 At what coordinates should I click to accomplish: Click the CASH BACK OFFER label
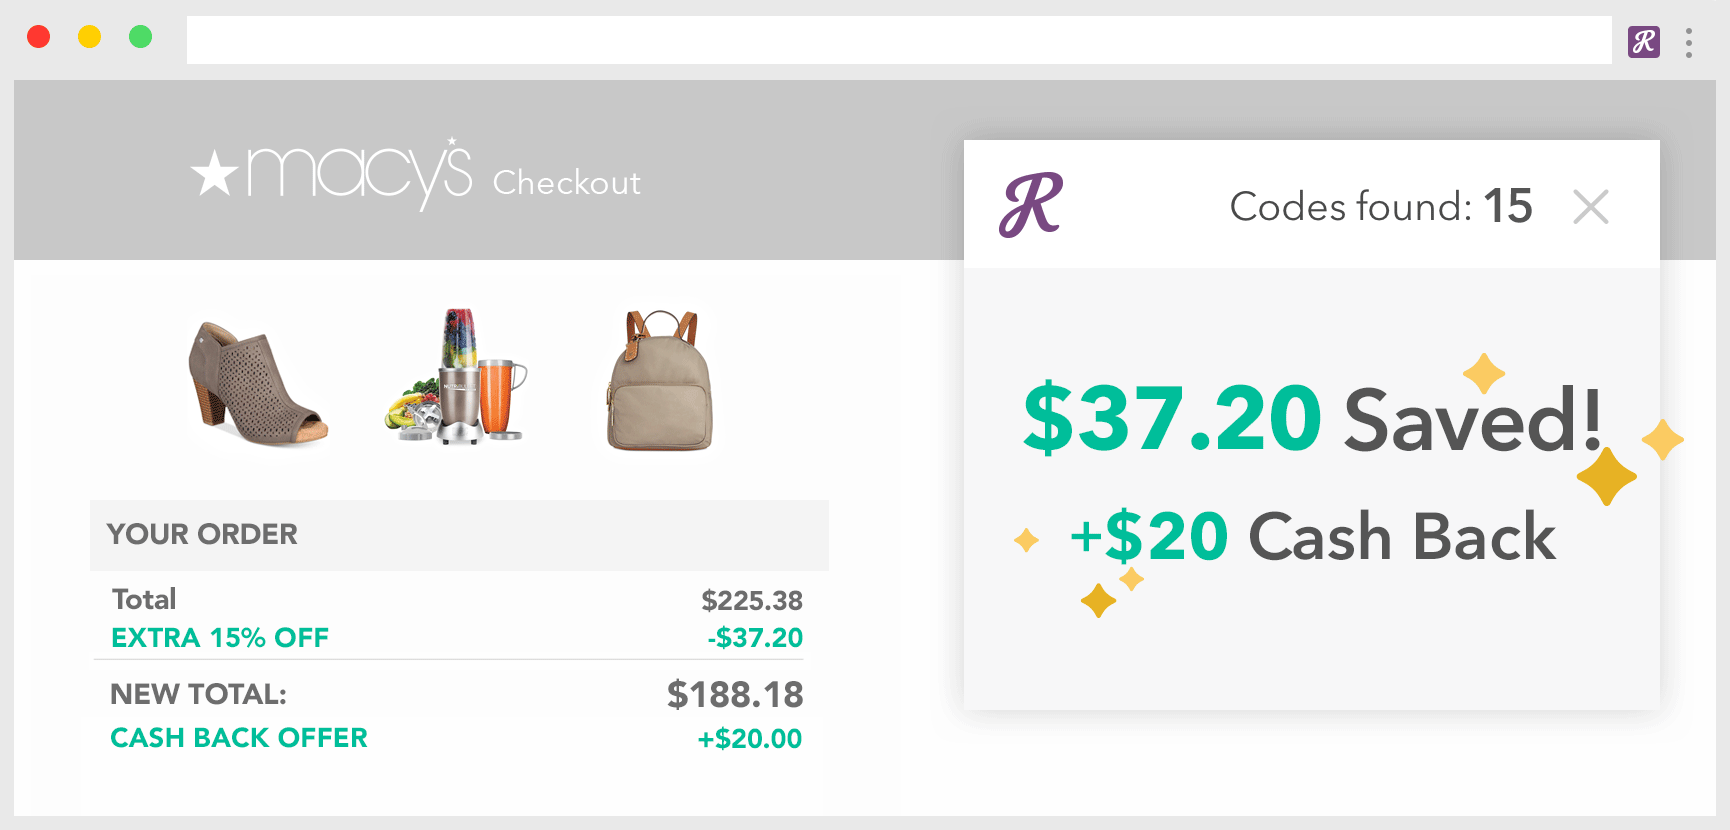239,738
